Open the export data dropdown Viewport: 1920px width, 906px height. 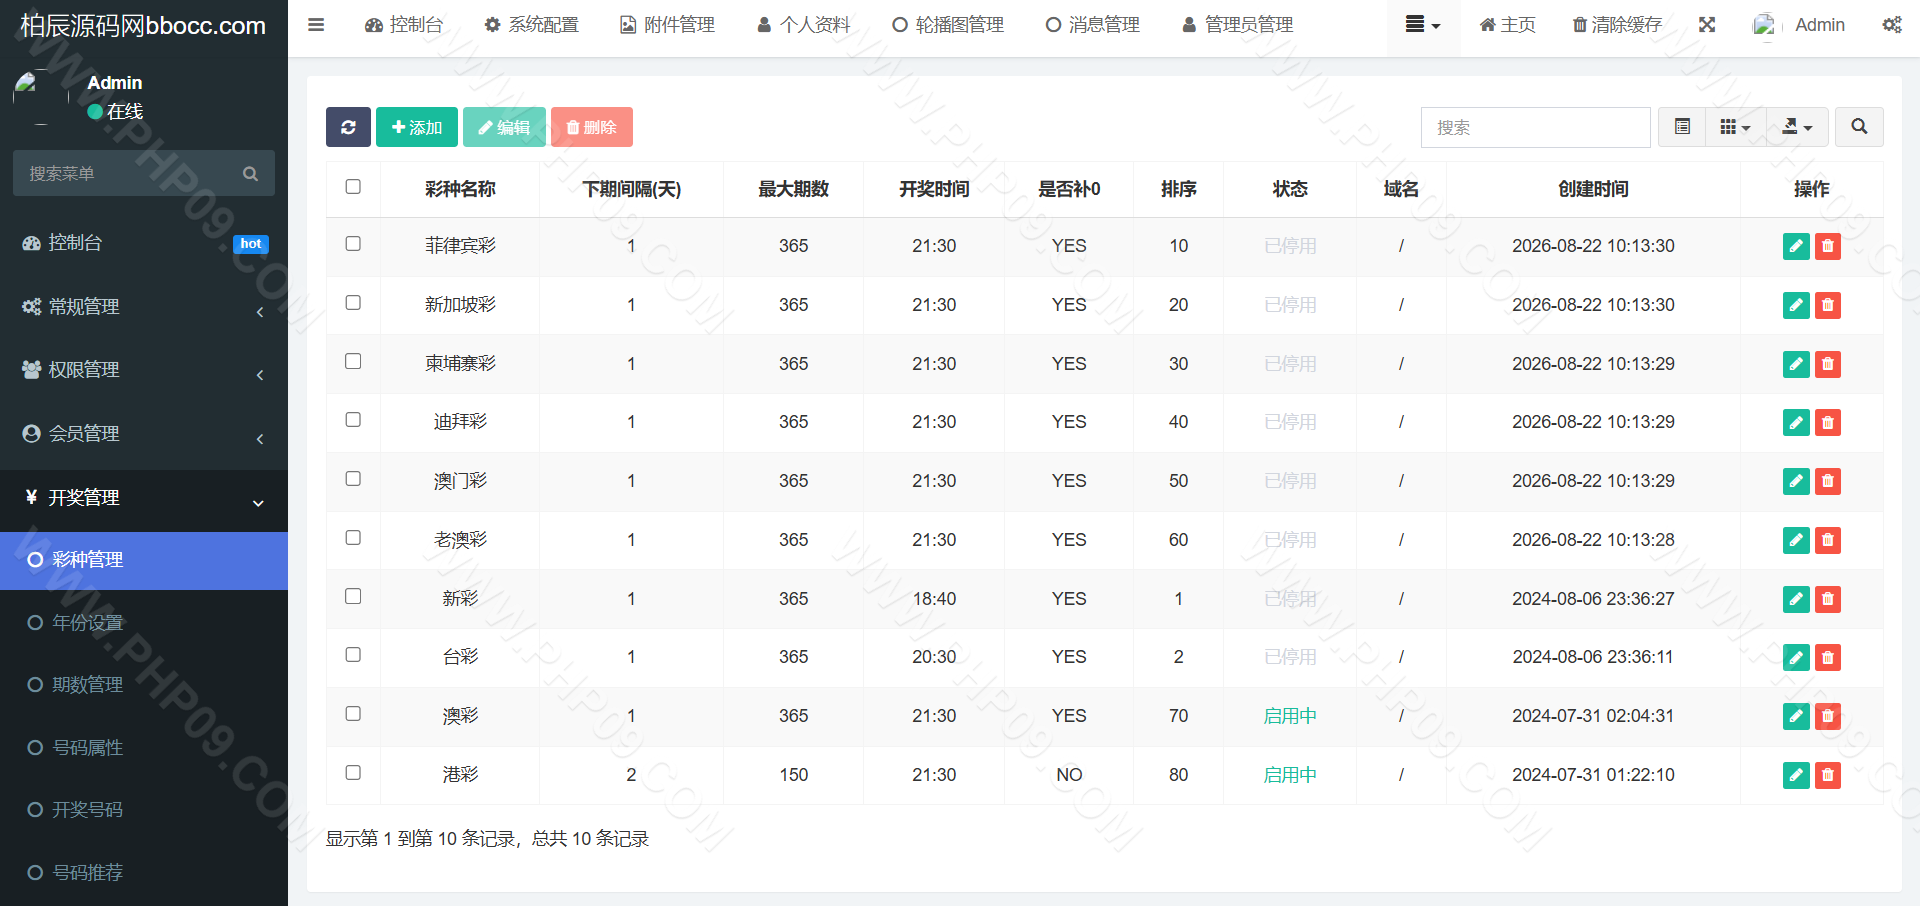point(1797,127)
